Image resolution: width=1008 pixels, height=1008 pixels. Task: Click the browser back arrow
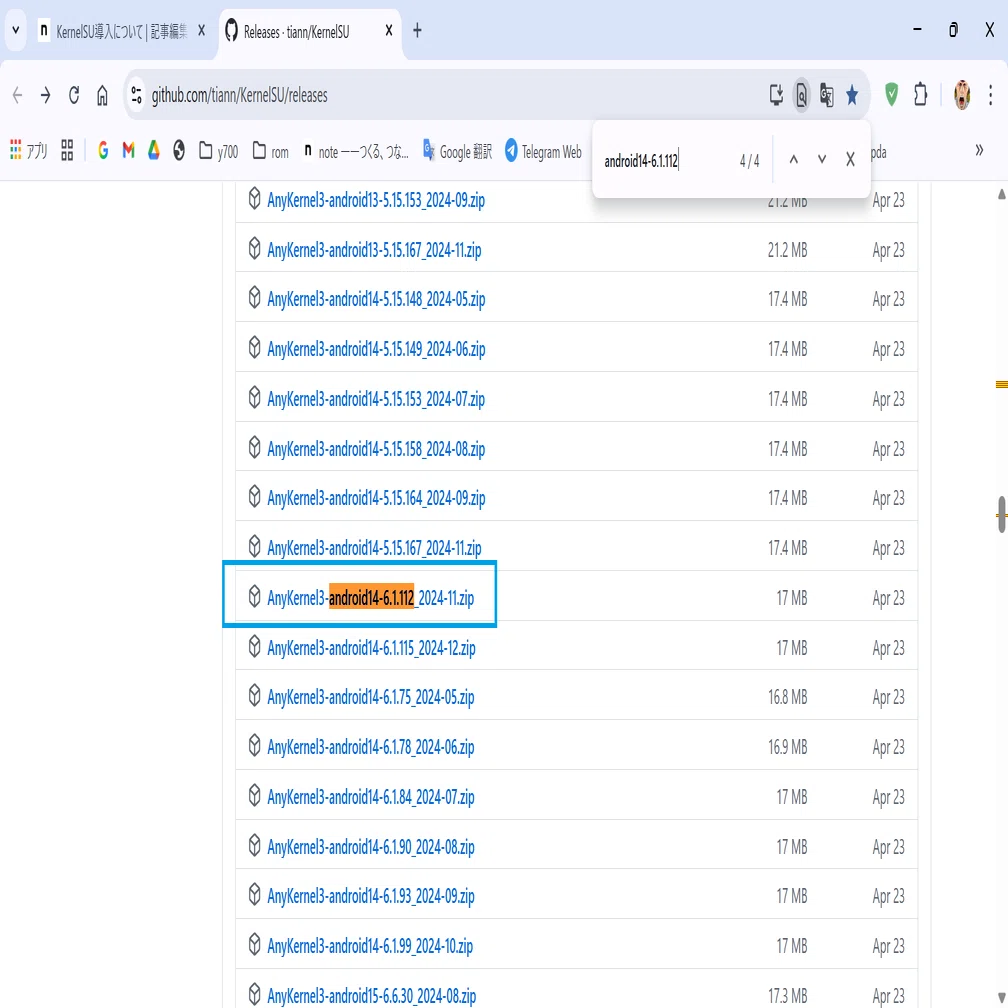tap(17, 96)
